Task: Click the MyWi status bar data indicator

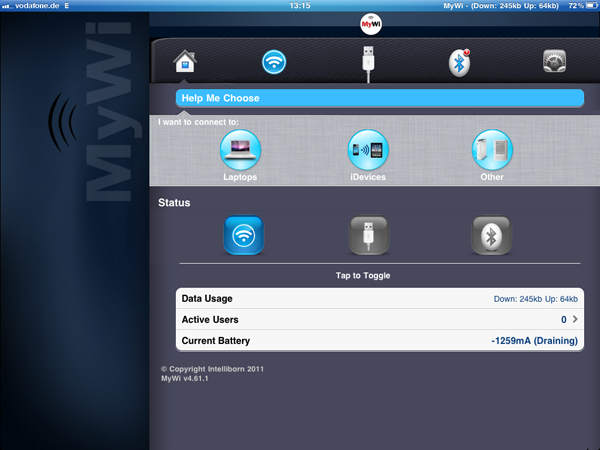Action: pos(501,6)
